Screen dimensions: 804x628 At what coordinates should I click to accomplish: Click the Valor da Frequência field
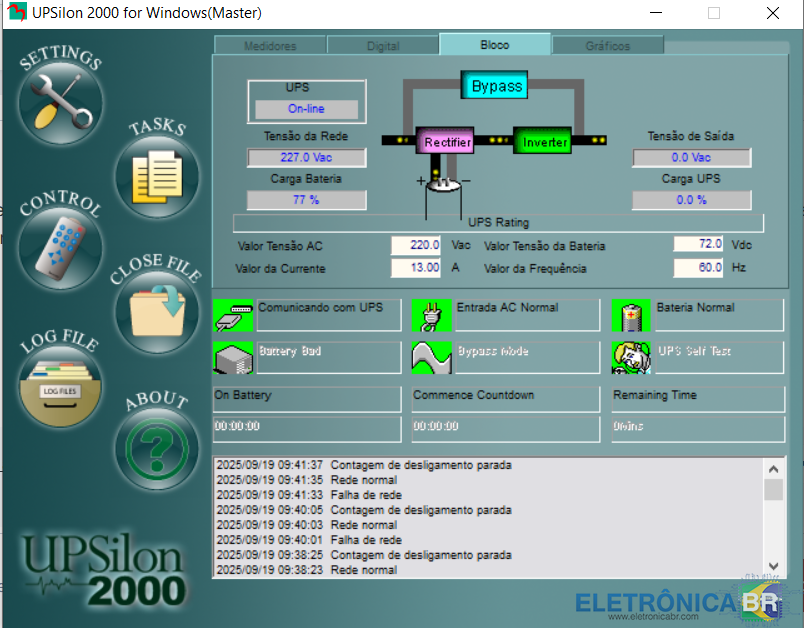698,268
